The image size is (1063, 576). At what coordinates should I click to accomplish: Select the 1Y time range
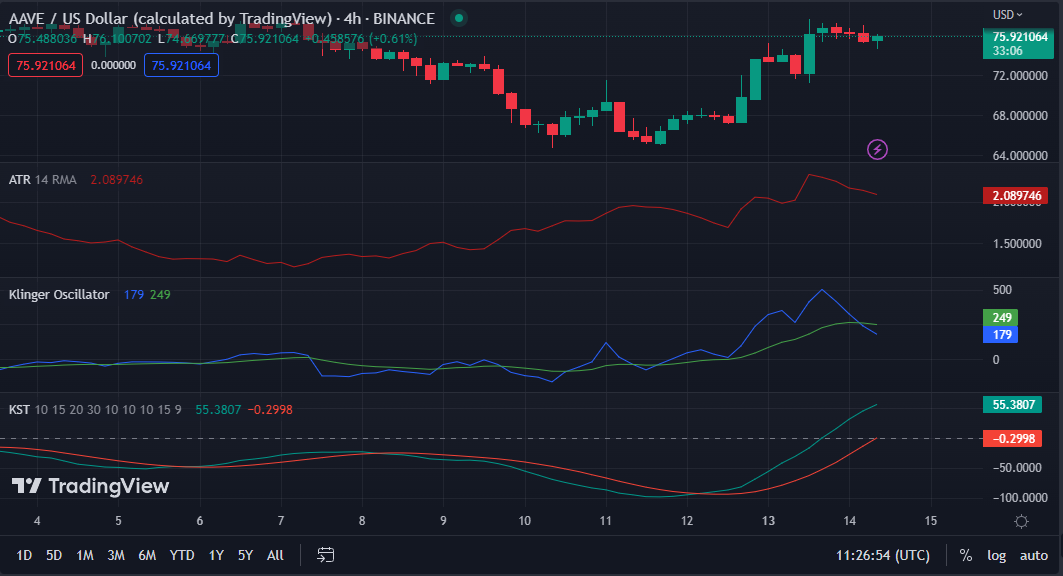(216, 555)
